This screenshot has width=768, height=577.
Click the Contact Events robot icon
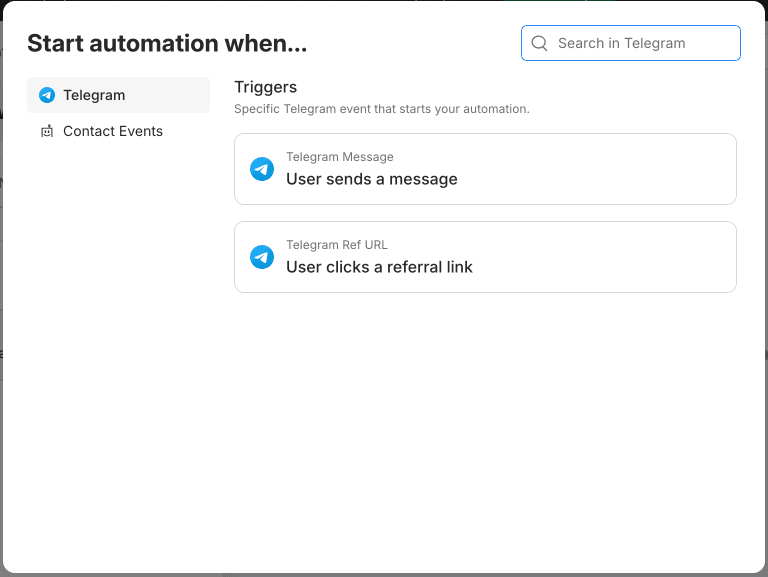click(x=47, y=131)
